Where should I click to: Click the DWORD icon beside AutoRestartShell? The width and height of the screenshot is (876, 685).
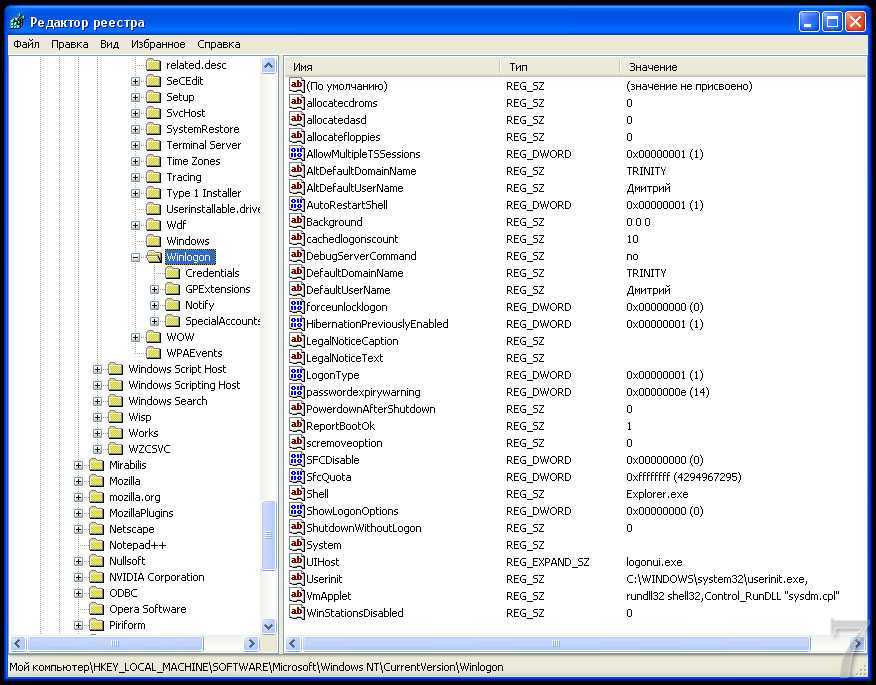(296, 205)
